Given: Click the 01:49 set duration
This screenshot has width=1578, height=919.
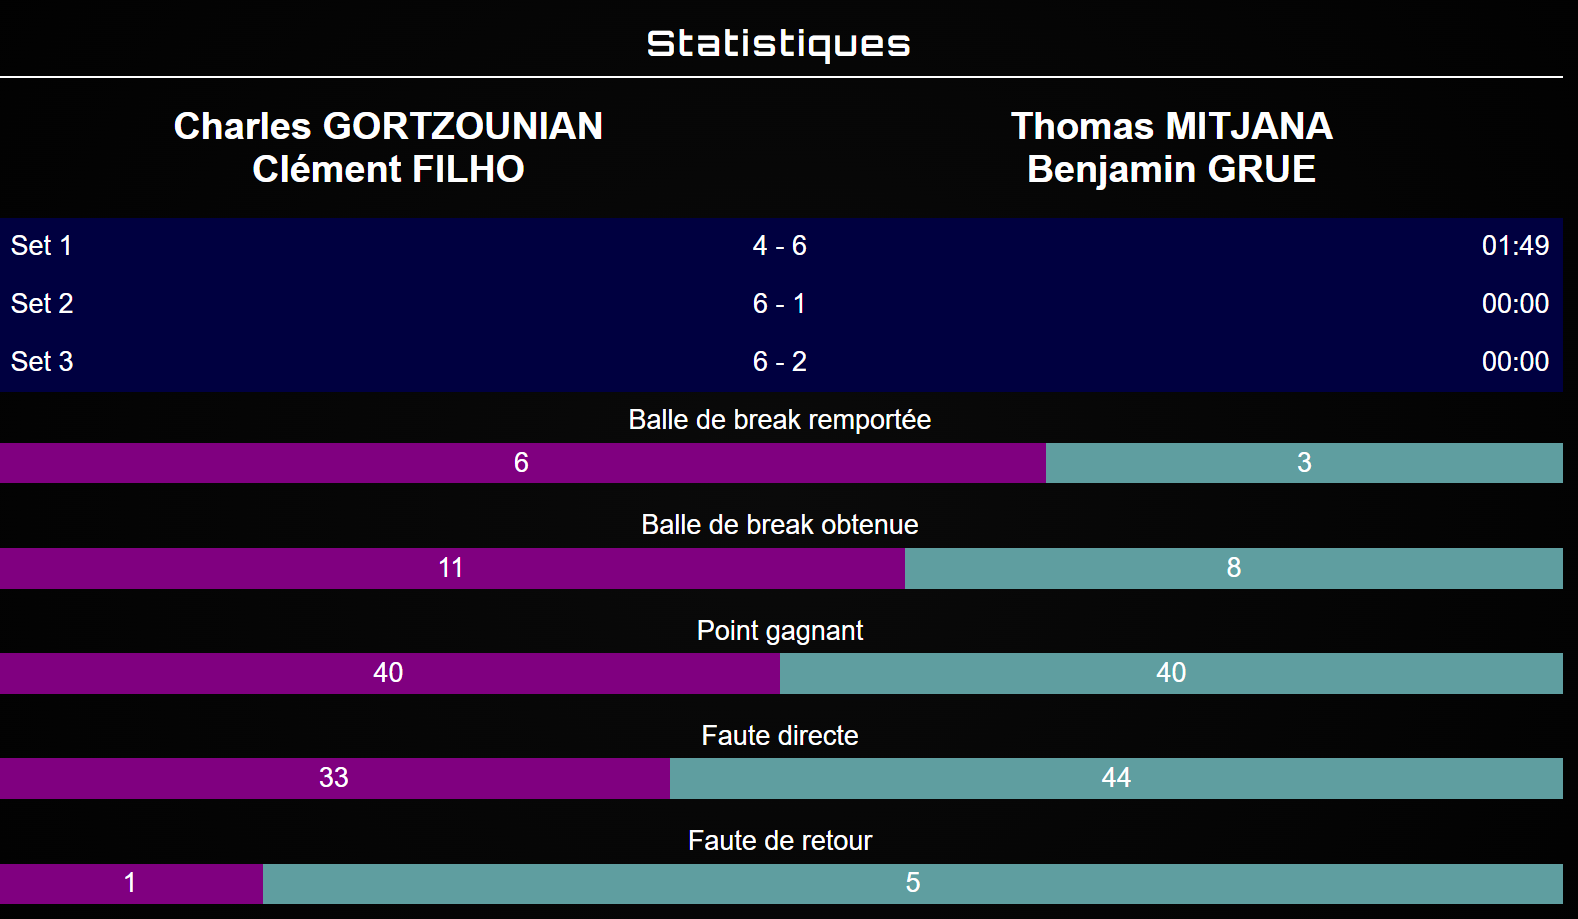Looking at the screenshot, I should click(1515, 246).
